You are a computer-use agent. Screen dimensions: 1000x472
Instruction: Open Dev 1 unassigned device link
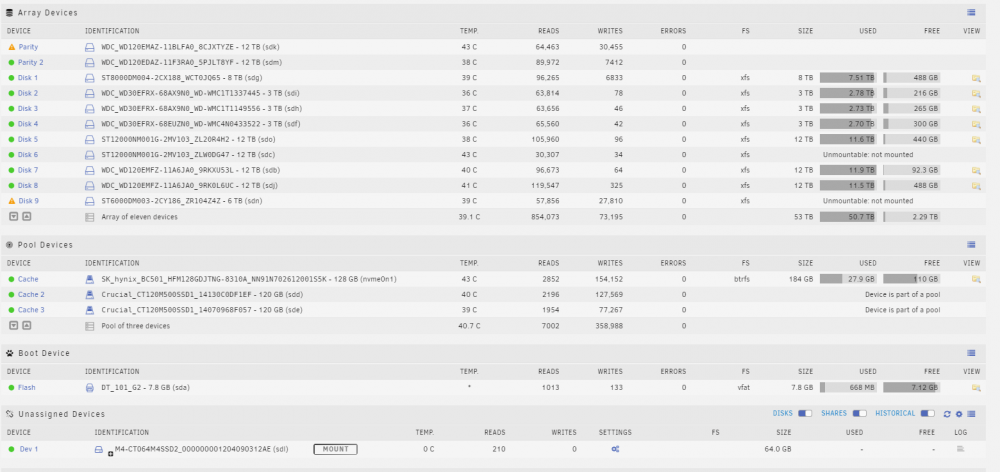pyautogui.click(x=29, y=449)
